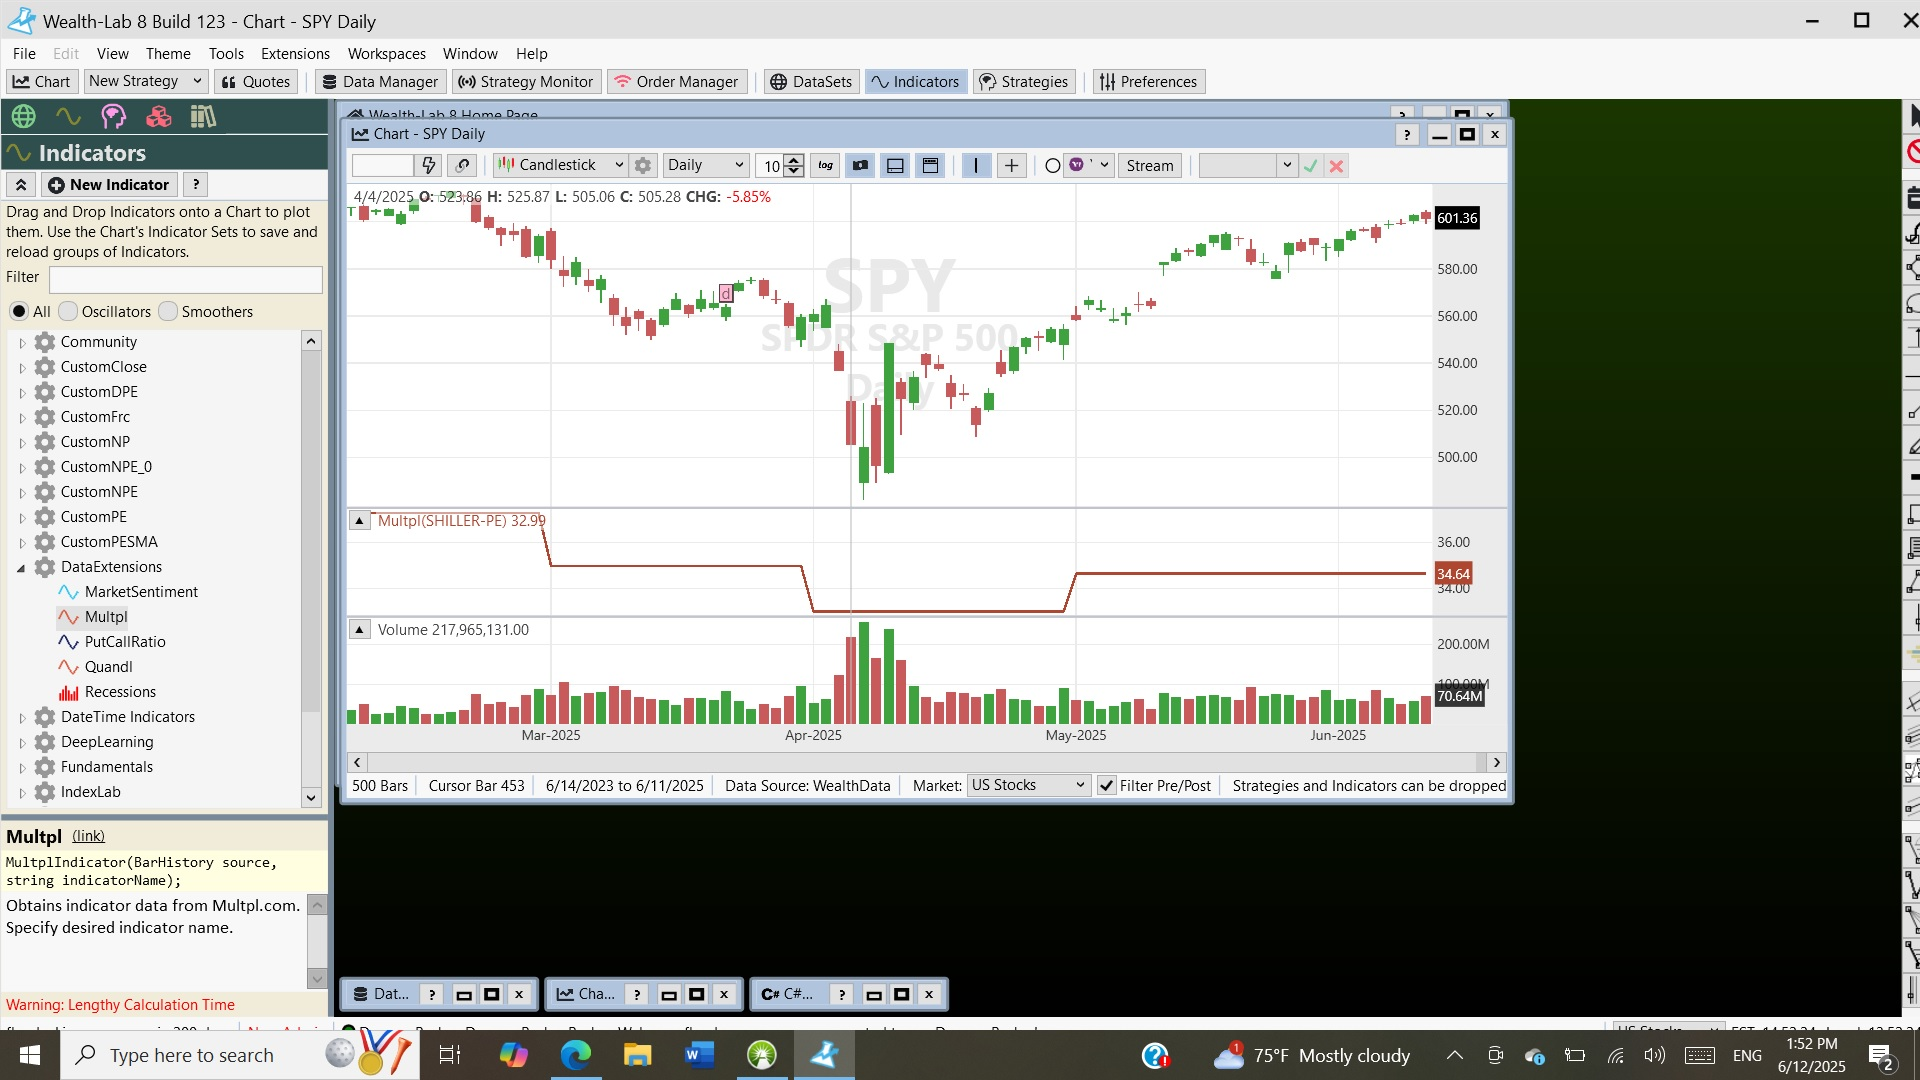
Task: Open the globe icon in the sidebar
Action: 24,116
